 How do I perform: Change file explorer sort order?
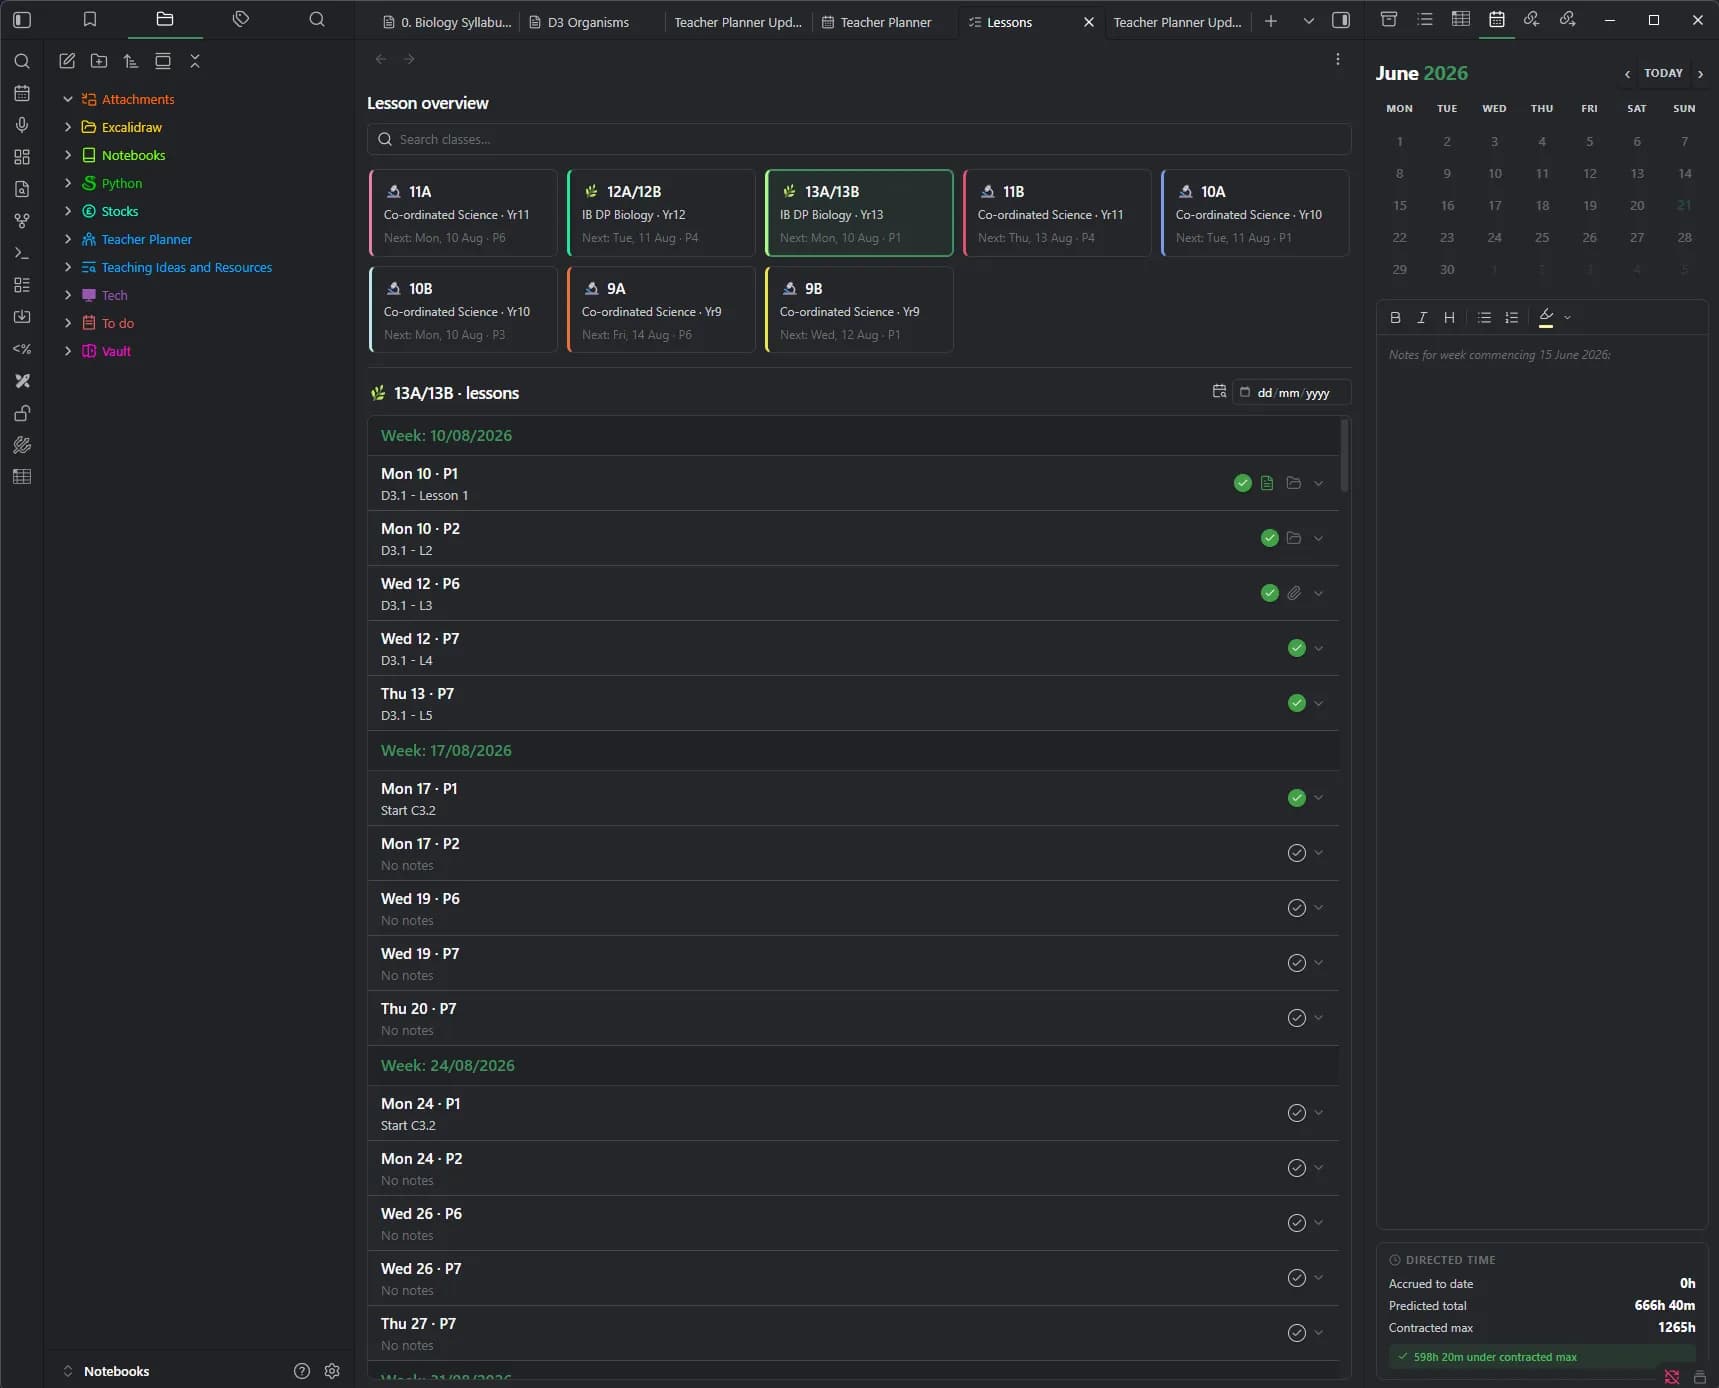pos(131,61)
